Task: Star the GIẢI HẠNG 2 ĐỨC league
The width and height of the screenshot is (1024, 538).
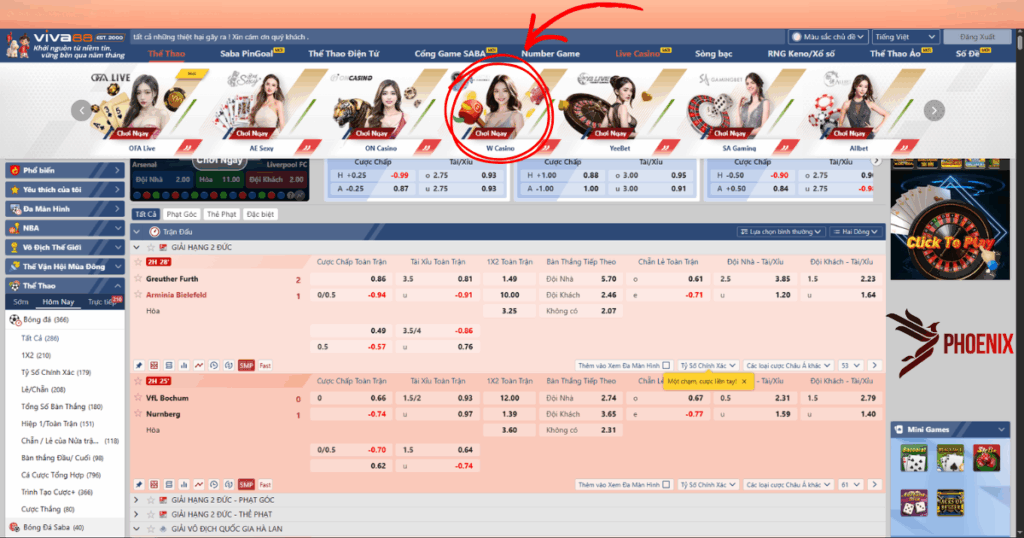Action: click(x=151, y=247)
